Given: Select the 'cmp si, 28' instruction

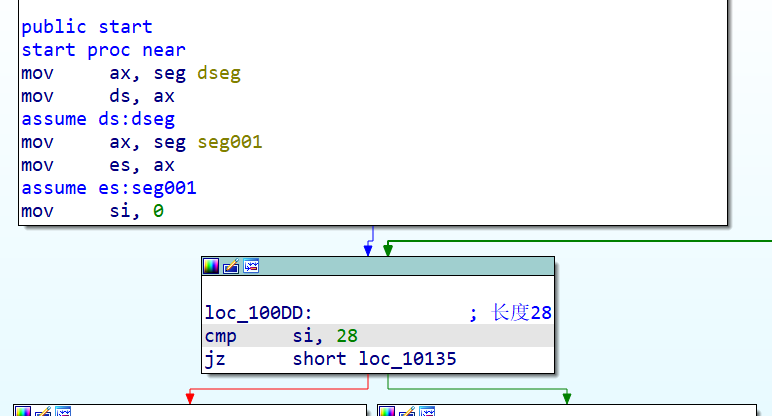Looking at the screenshot, I should pos(378,336).
